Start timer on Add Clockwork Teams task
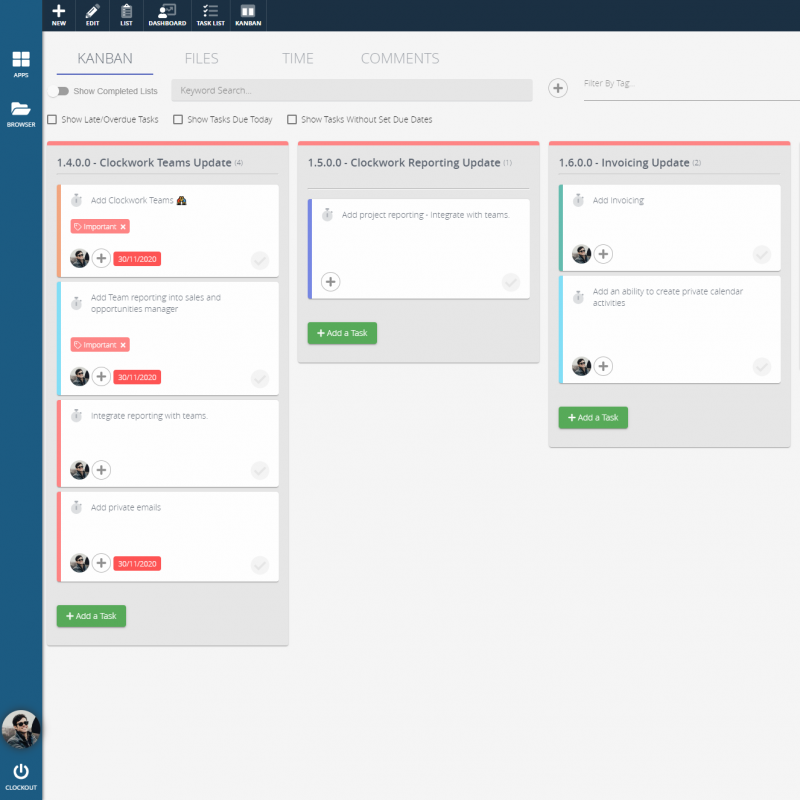 77,200
